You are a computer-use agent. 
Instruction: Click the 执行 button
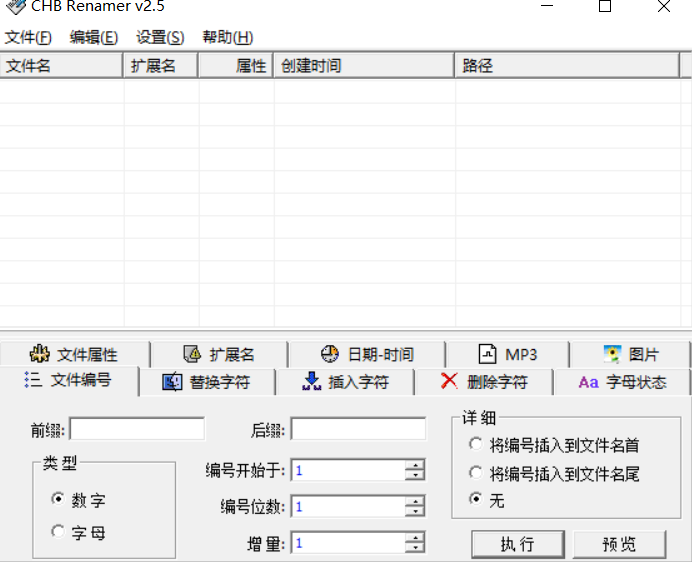(518, 544)
